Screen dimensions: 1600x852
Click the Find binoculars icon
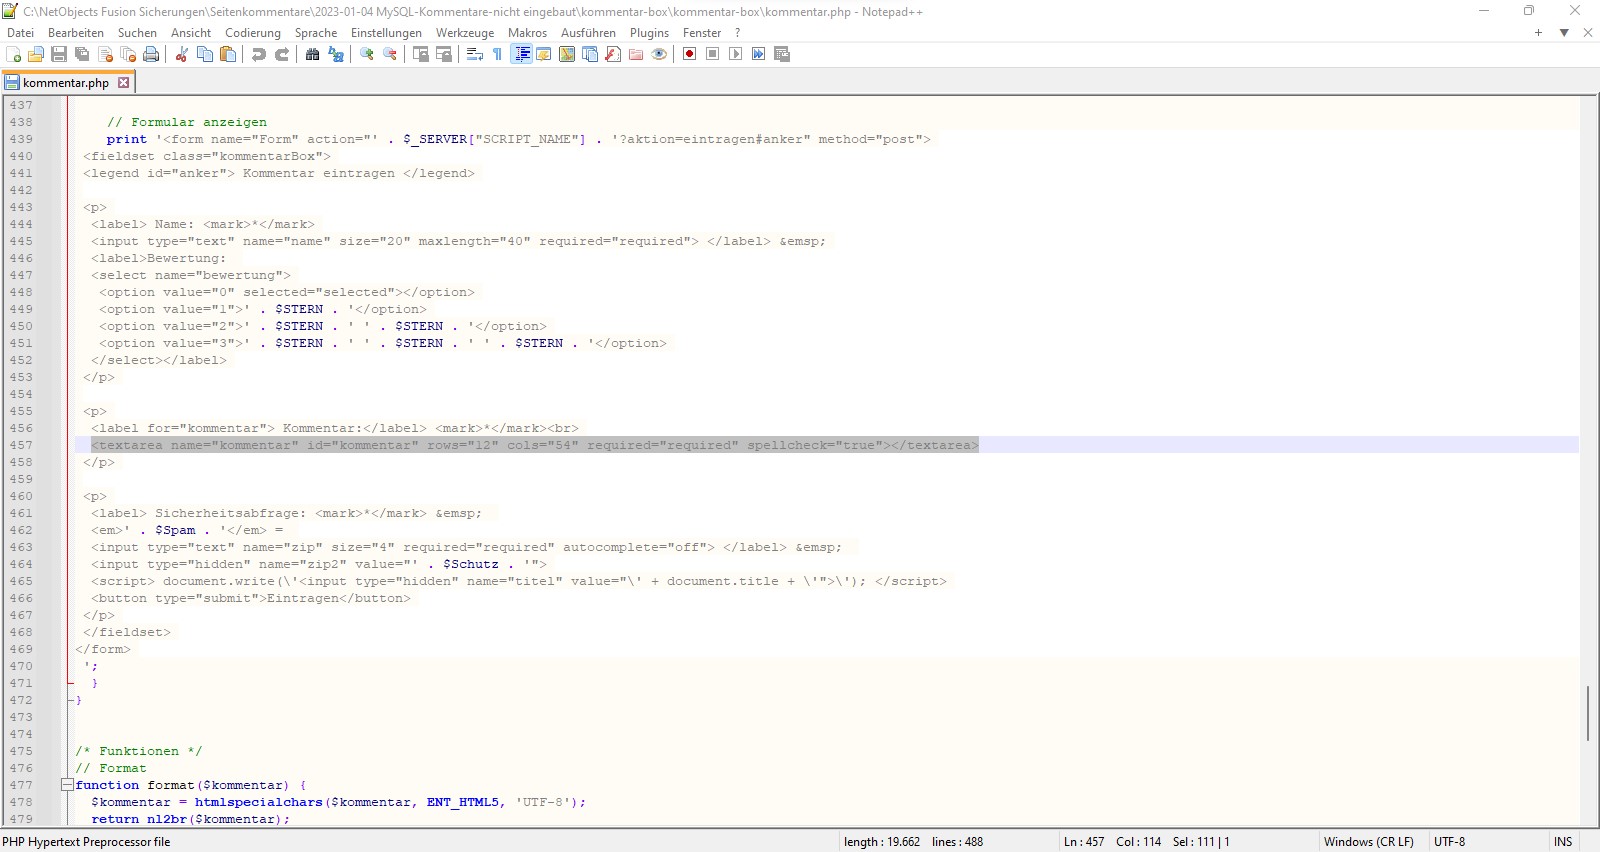pyautogui.click(x=312, y=54)
